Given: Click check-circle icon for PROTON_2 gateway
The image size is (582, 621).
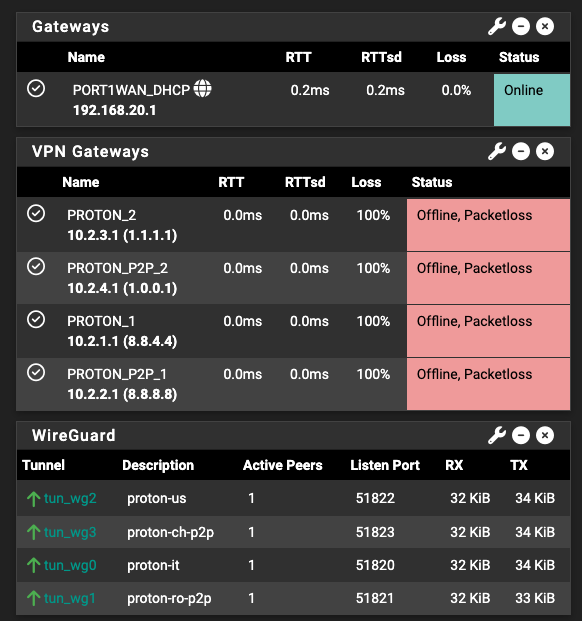Looking at the screenshot, I should pos(36,213).
